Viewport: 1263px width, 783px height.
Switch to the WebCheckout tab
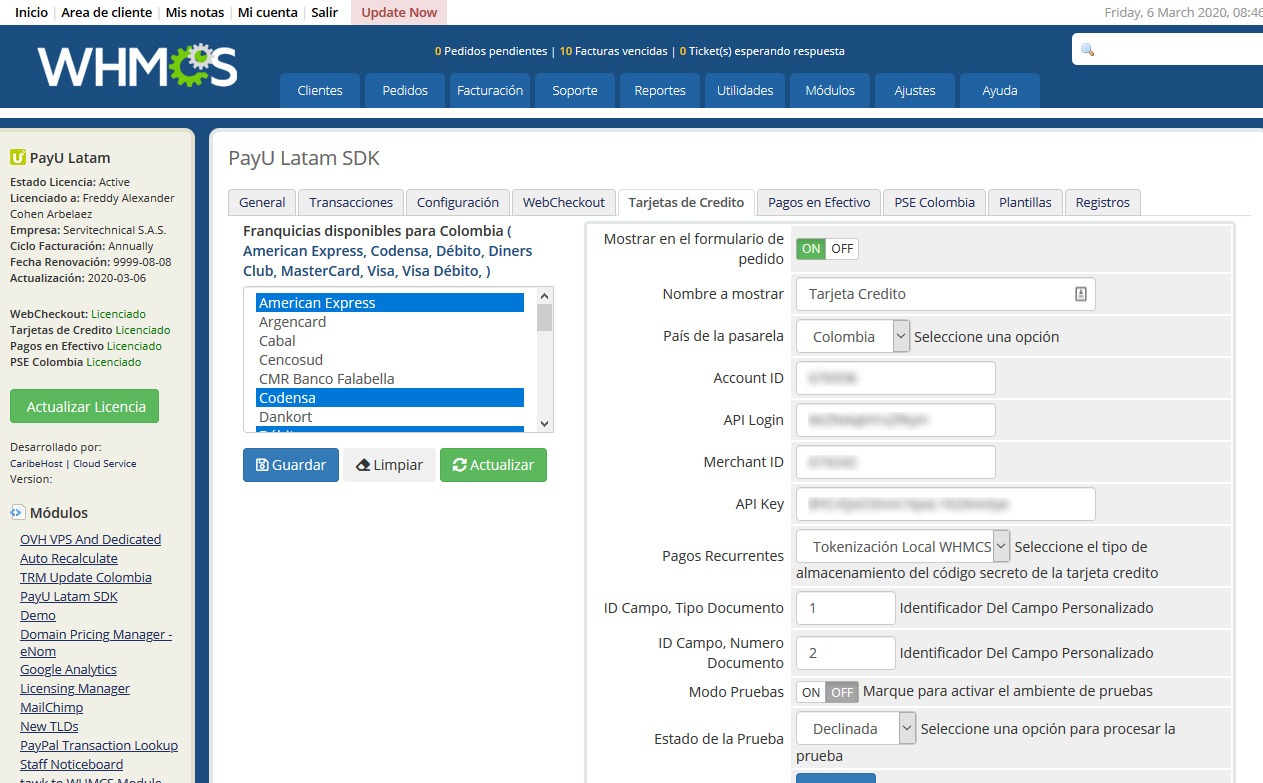[564, 202]
